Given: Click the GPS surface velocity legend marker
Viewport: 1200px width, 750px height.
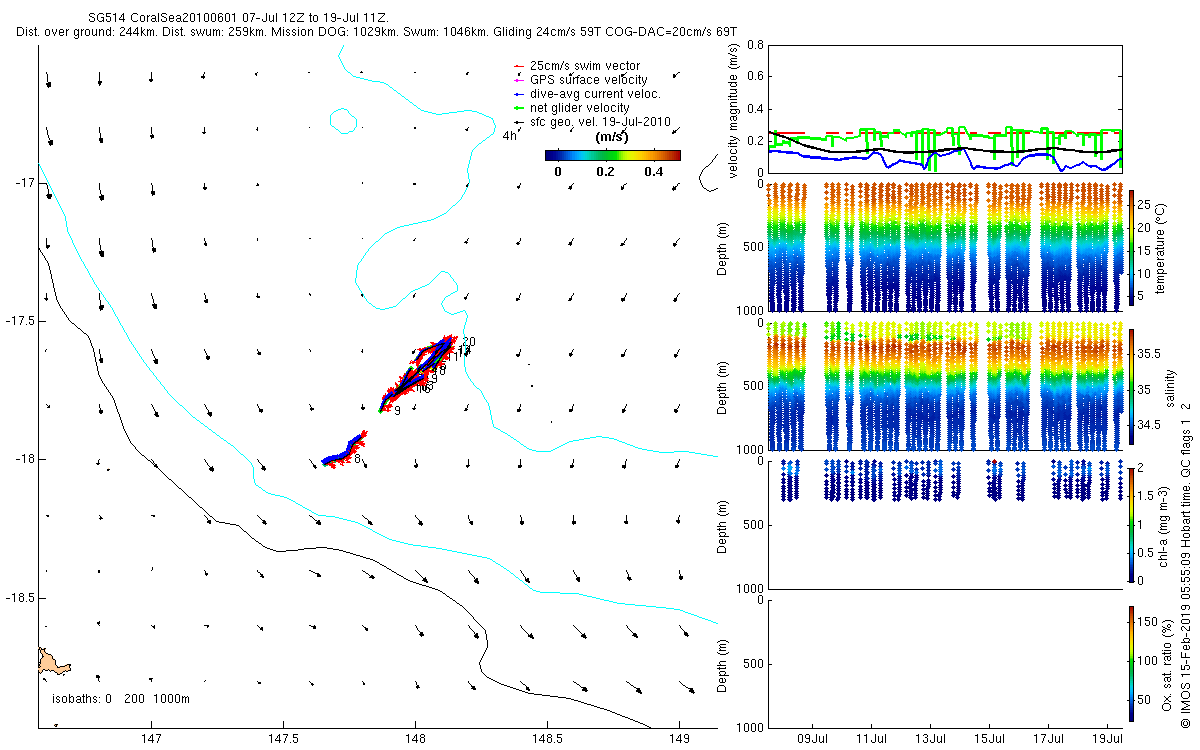Looking at the screenshot, I should pyautogui.click(x=518, y=80).
